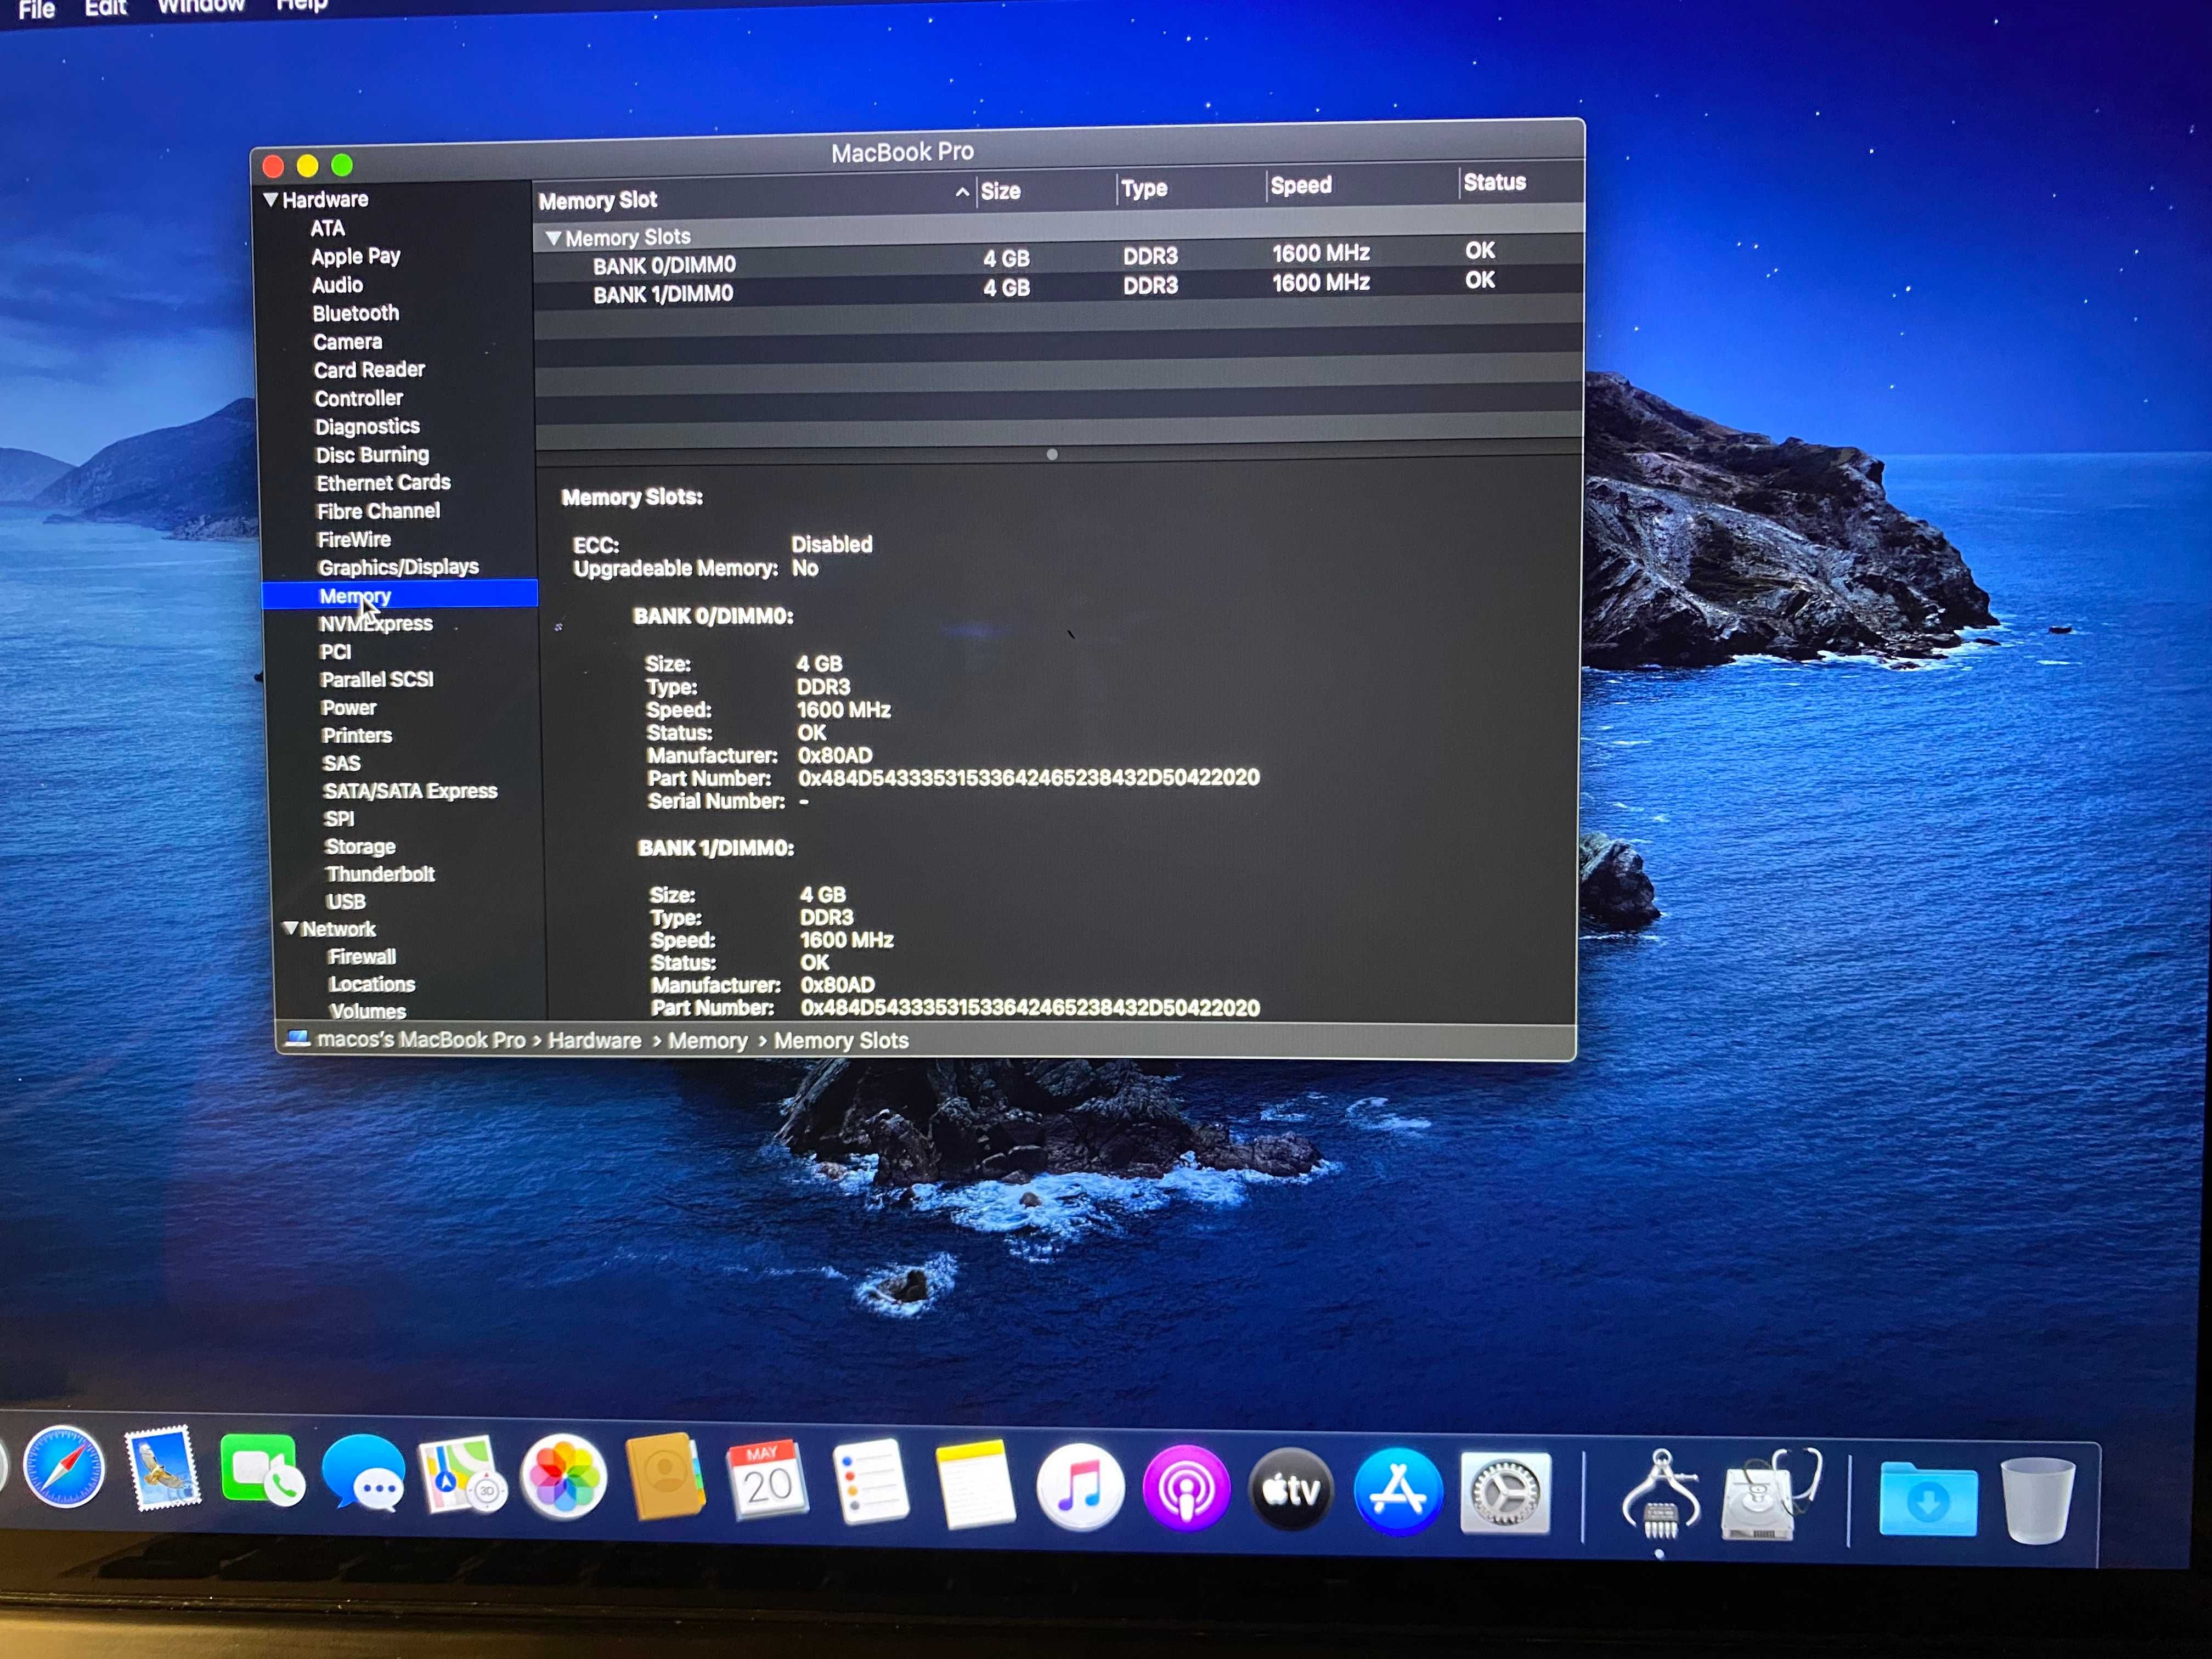Select Graphics/Displays in the sidebar
The width and height of the screenshot is (2212, 1659).
point(398,567)
